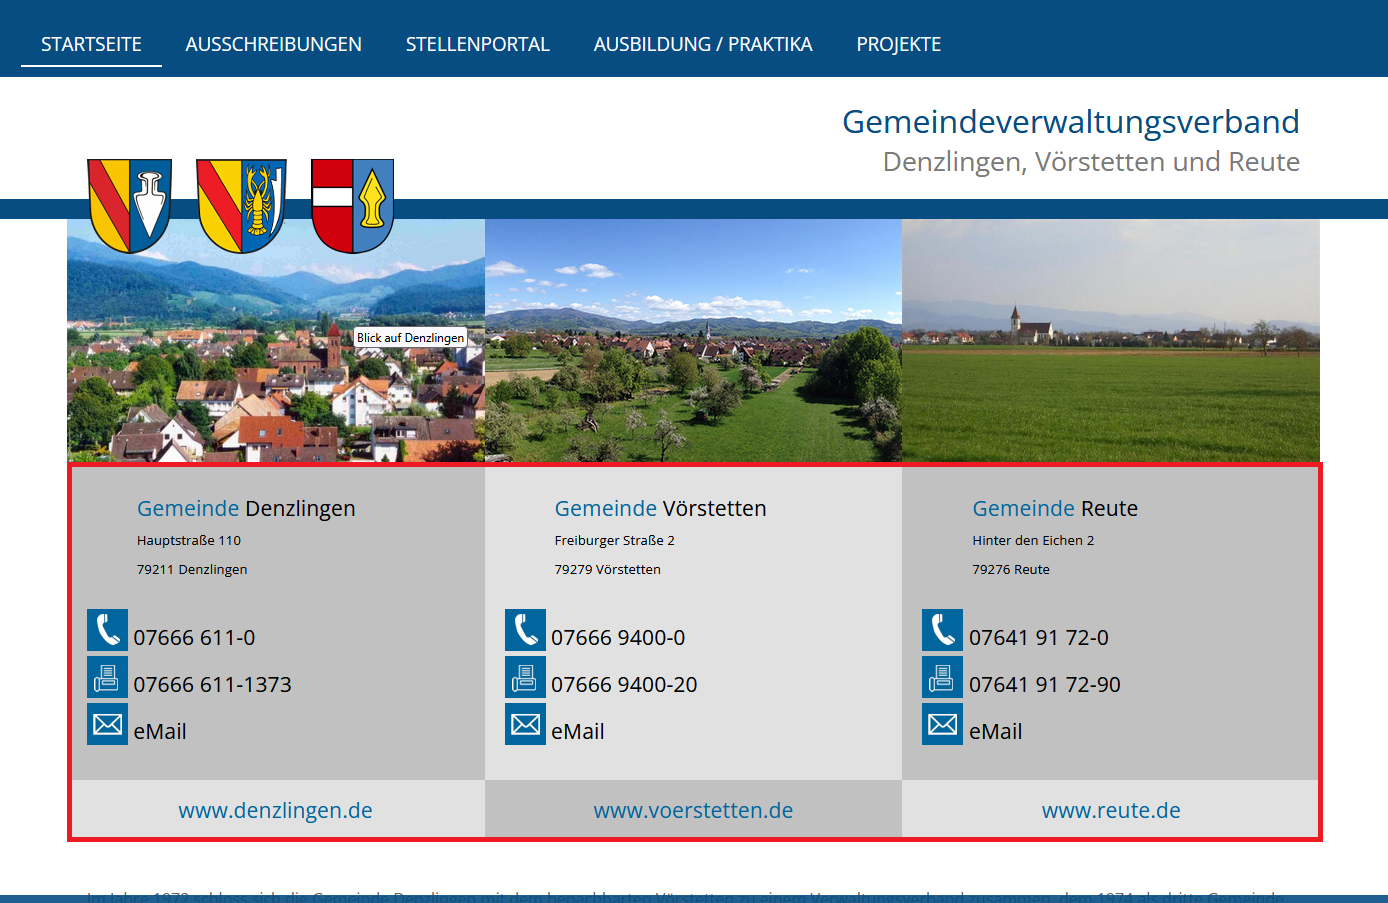The height and width of the screenshot is (903, 1388).
Task: Click the Denzlingen fax icon
Action: [x=107, y=677]
